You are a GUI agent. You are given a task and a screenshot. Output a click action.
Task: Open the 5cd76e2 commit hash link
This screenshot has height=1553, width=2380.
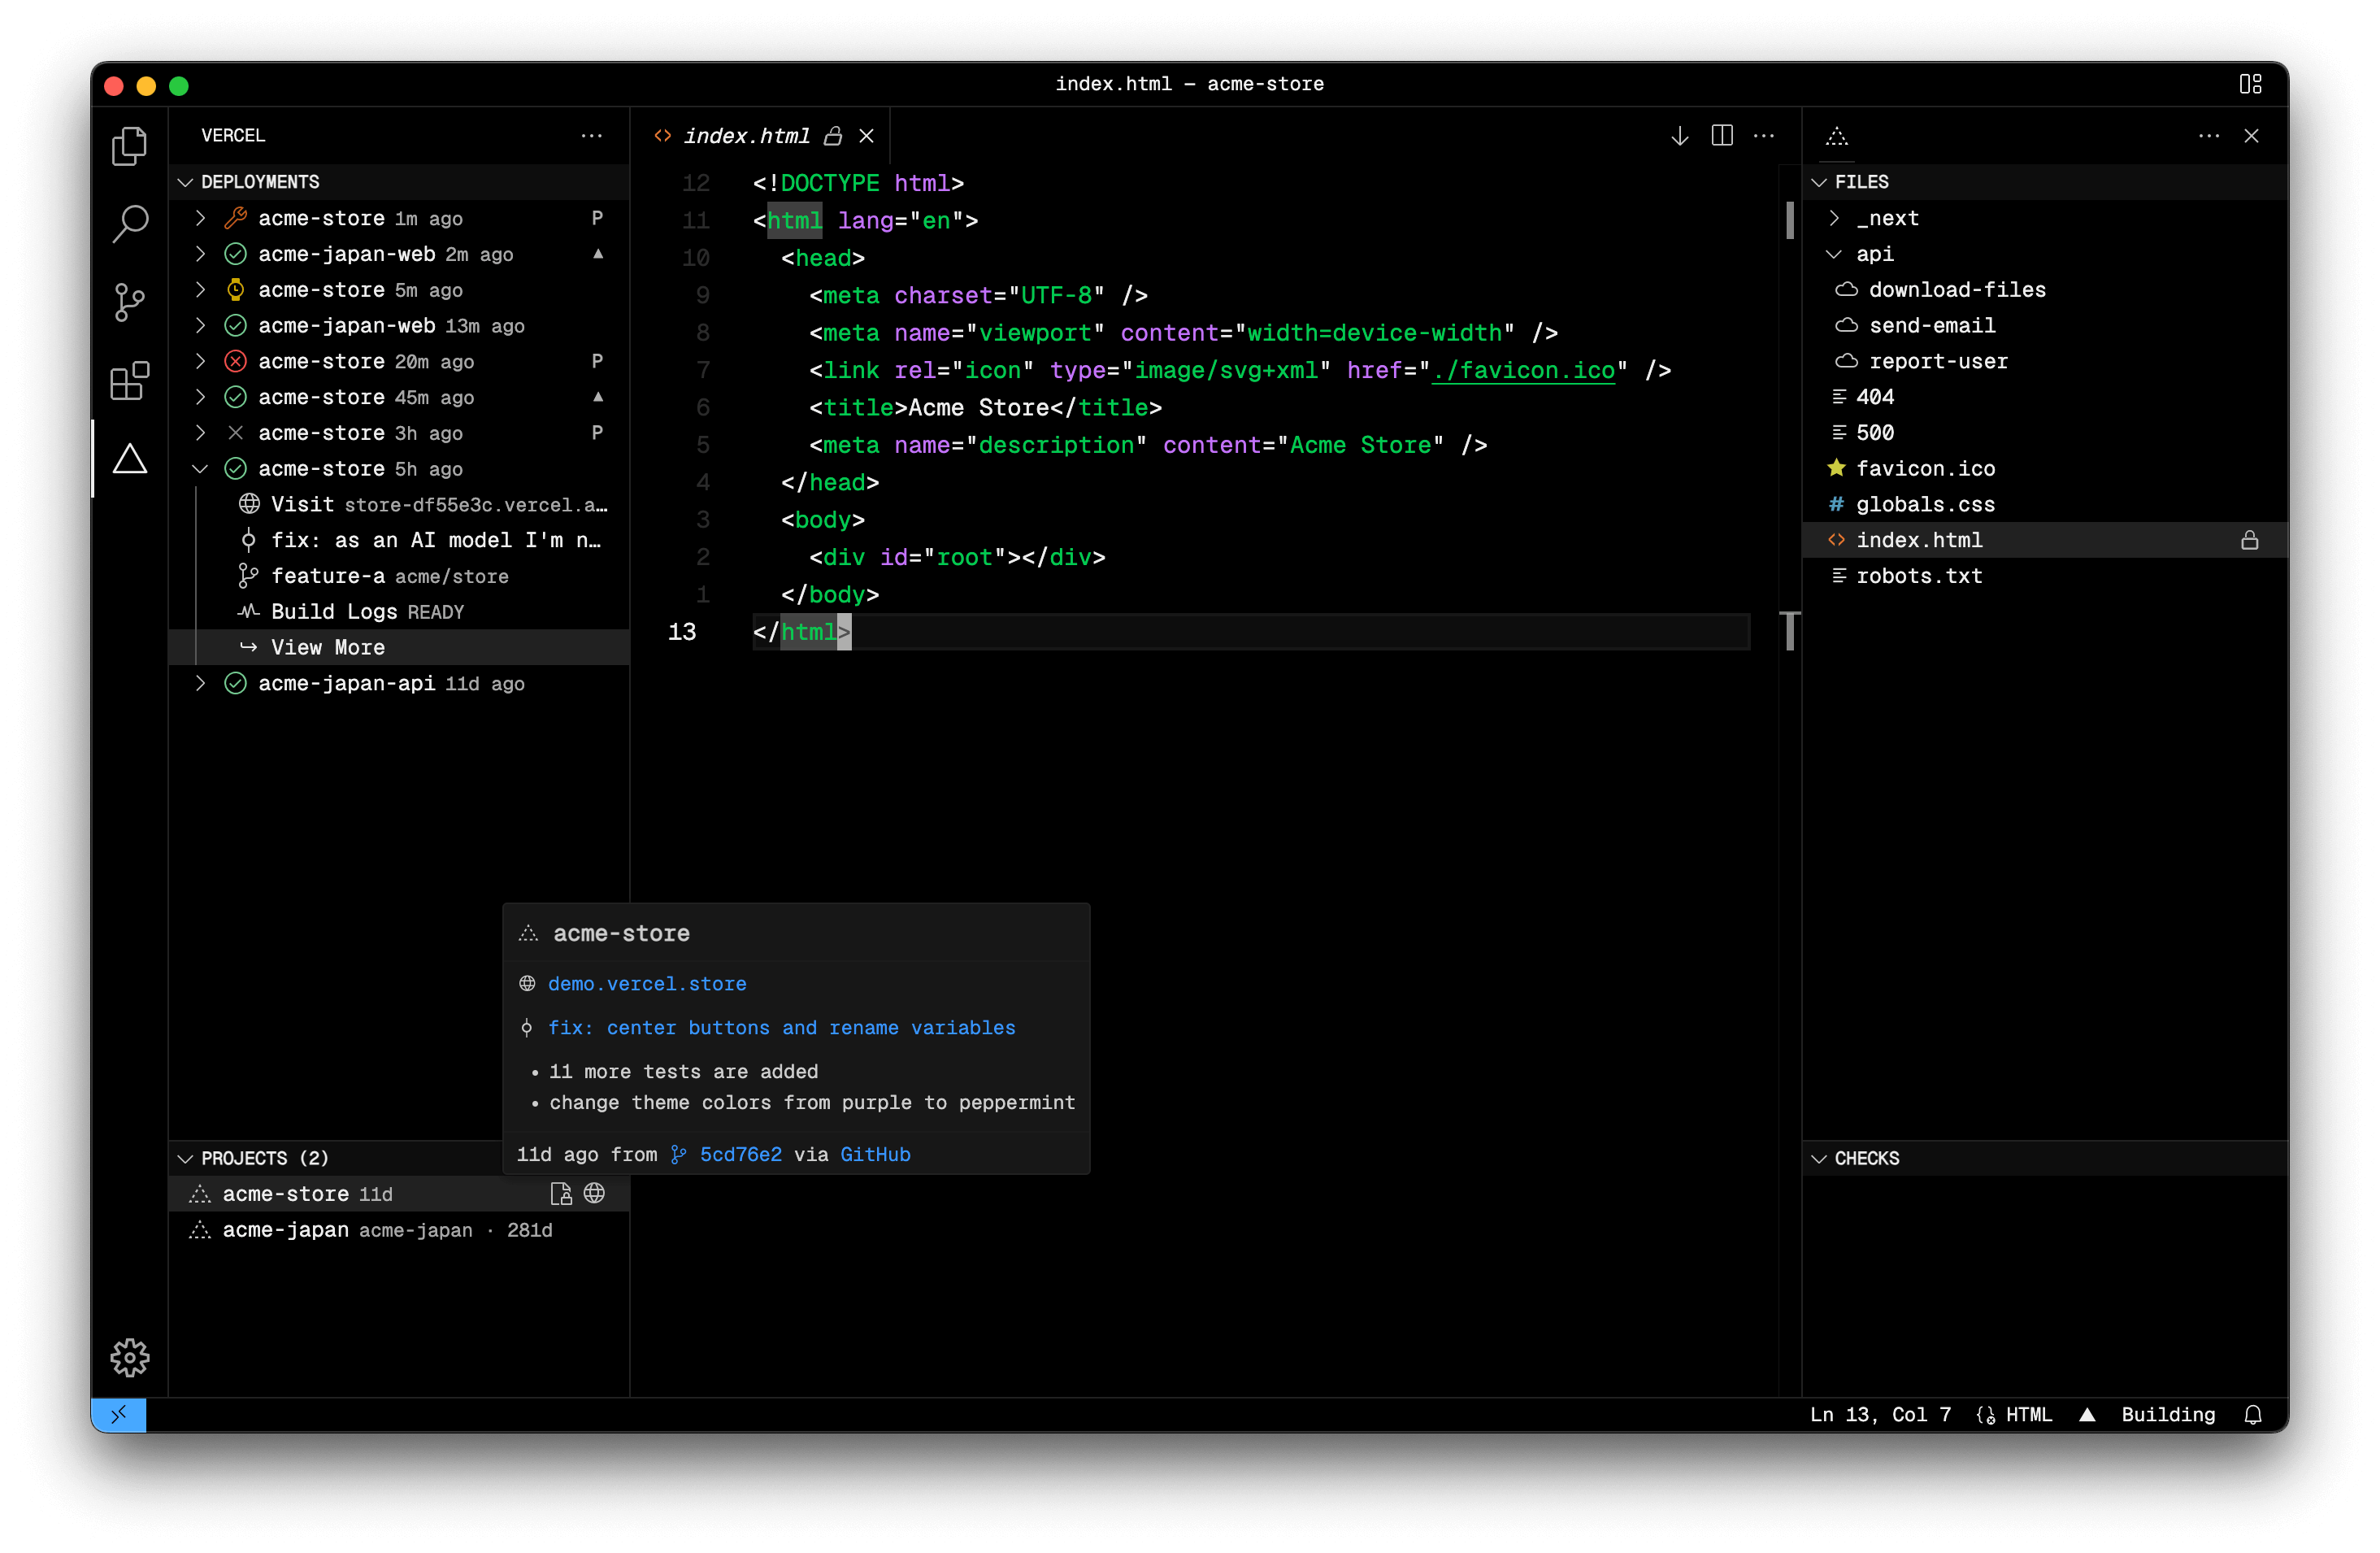[x=741, y=1154]
